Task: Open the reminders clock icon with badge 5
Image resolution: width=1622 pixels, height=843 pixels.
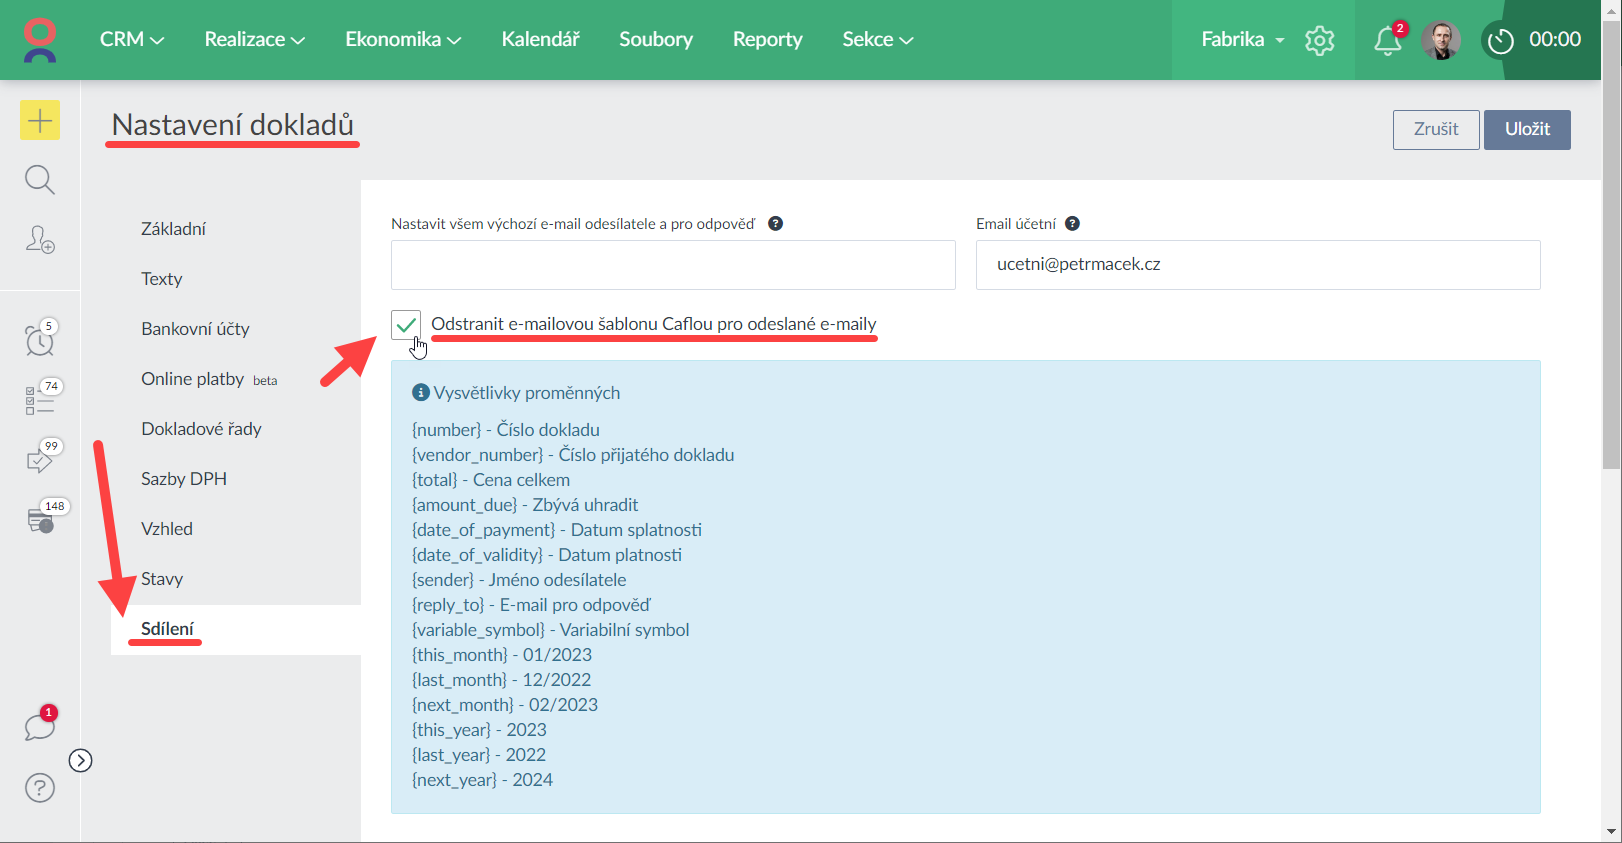Action: [40, 340]
